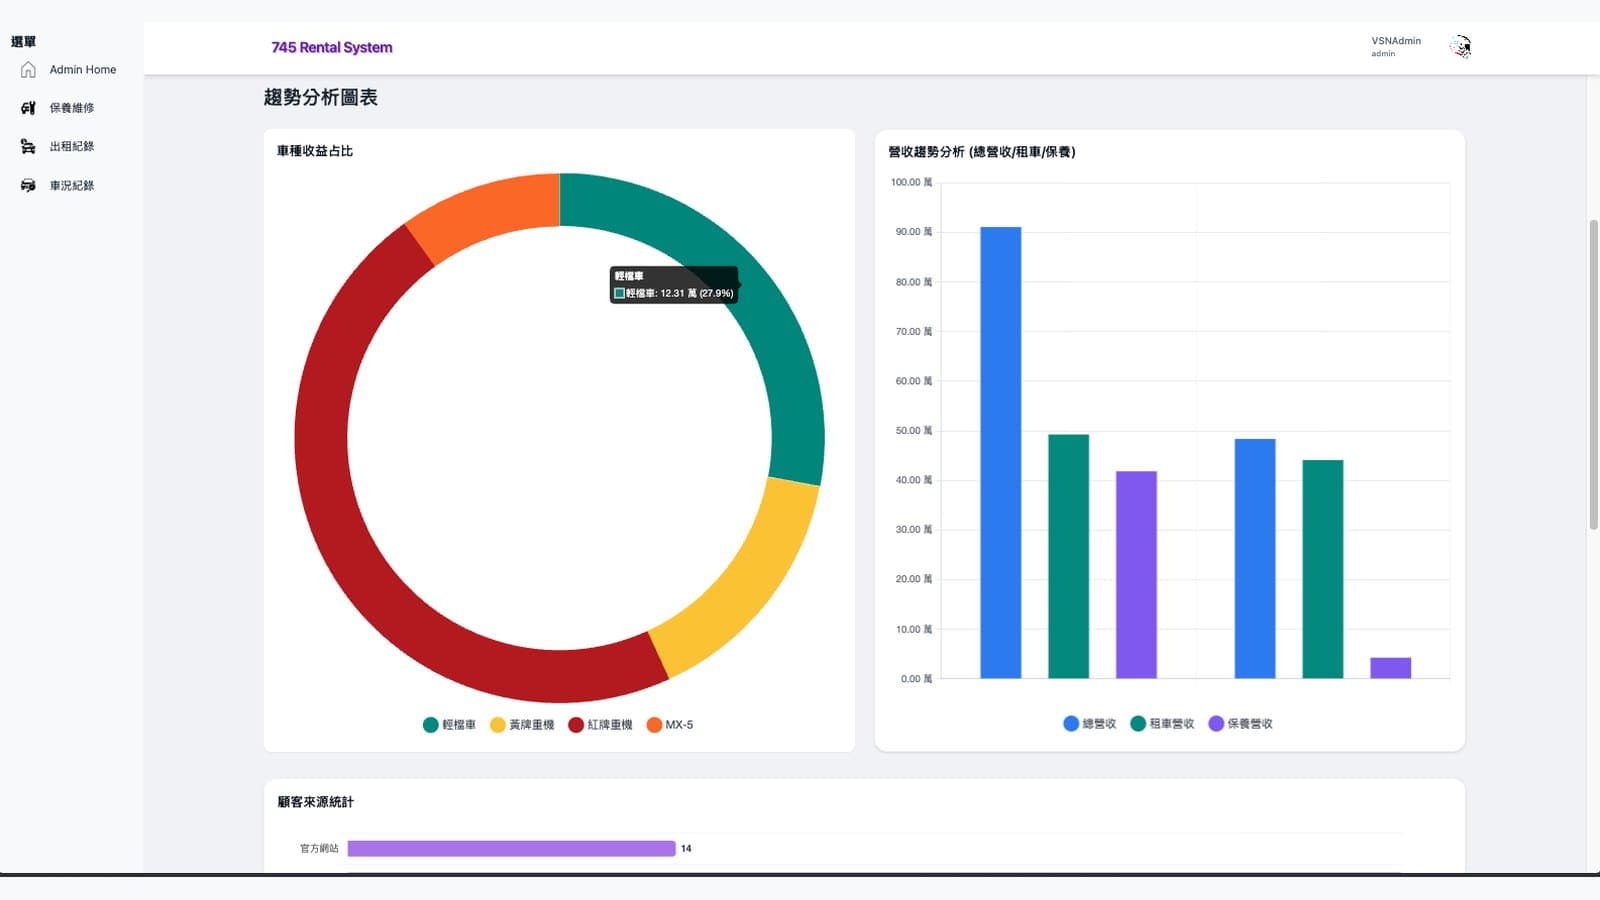Toggle 黃牌重機 in the donut legend
This screenshot has height=900, width=1600.
[x=522, y=725]
